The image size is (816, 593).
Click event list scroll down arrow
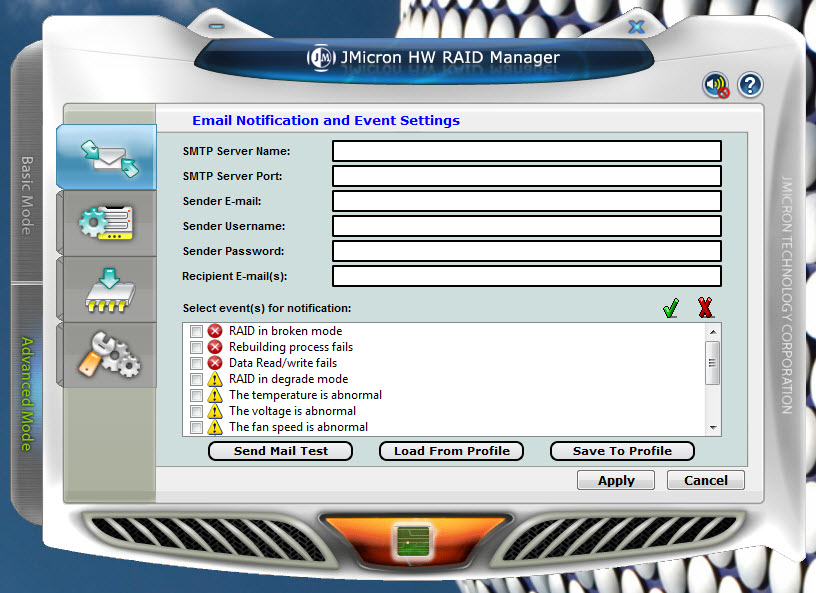click(713, 428)
